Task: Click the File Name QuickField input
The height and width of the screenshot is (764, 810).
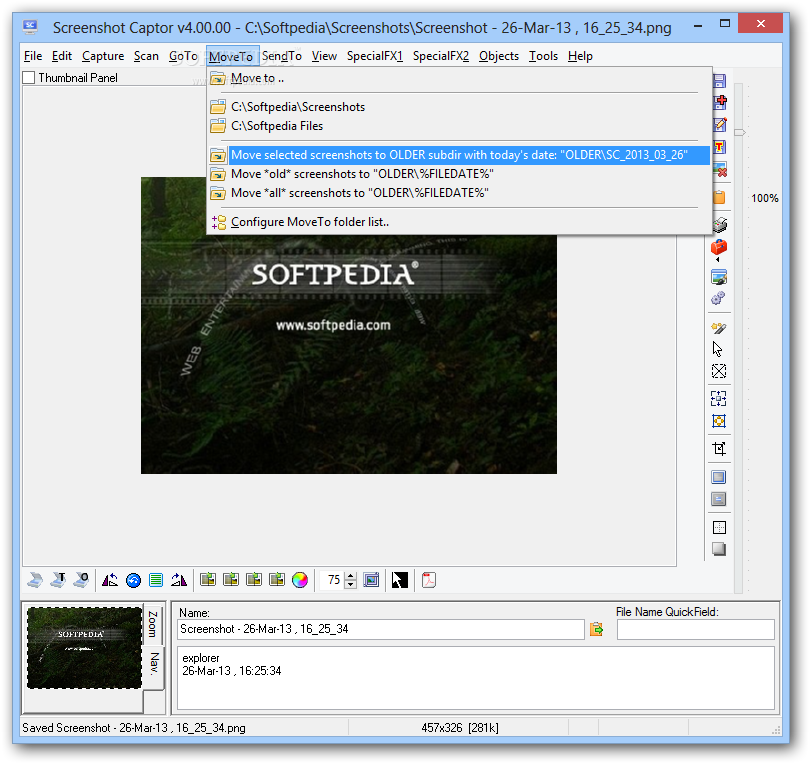Action: point(695,629)
